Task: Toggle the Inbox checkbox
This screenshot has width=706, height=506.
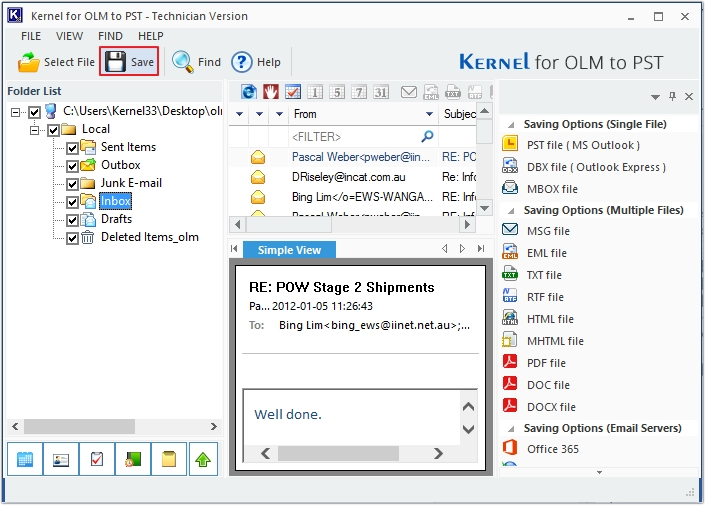Action: (x=72, y=202)
